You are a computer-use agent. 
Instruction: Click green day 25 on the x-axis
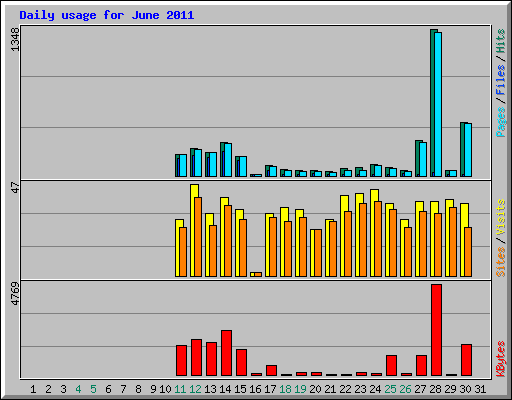pos(390,389)
